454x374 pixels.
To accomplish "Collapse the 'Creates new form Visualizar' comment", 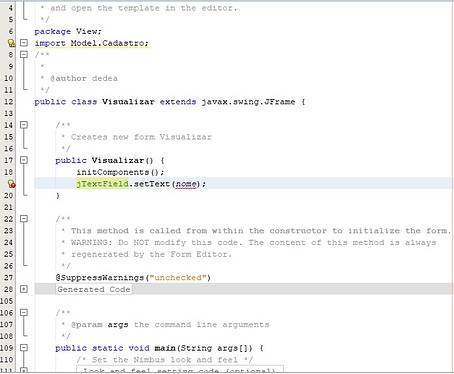I will [x=24, y=125].
